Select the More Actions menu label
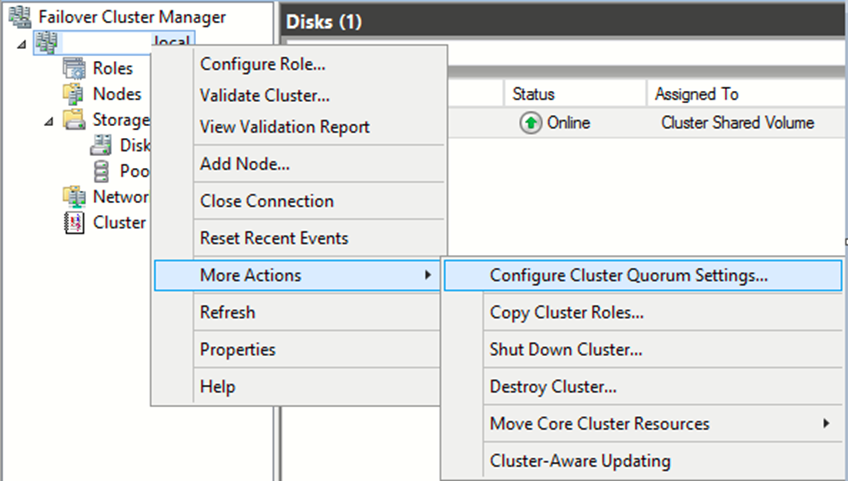This screenshot has height=481, width=848. [250, 275]
